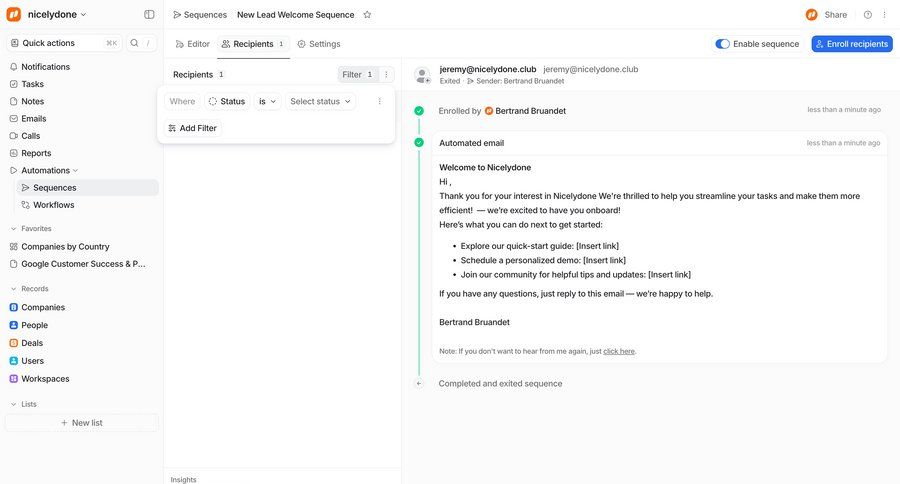Click the Status attribute filter chip
Image resolution: width=900 pixels, height=484 pixels.
[x=227, y=101]
